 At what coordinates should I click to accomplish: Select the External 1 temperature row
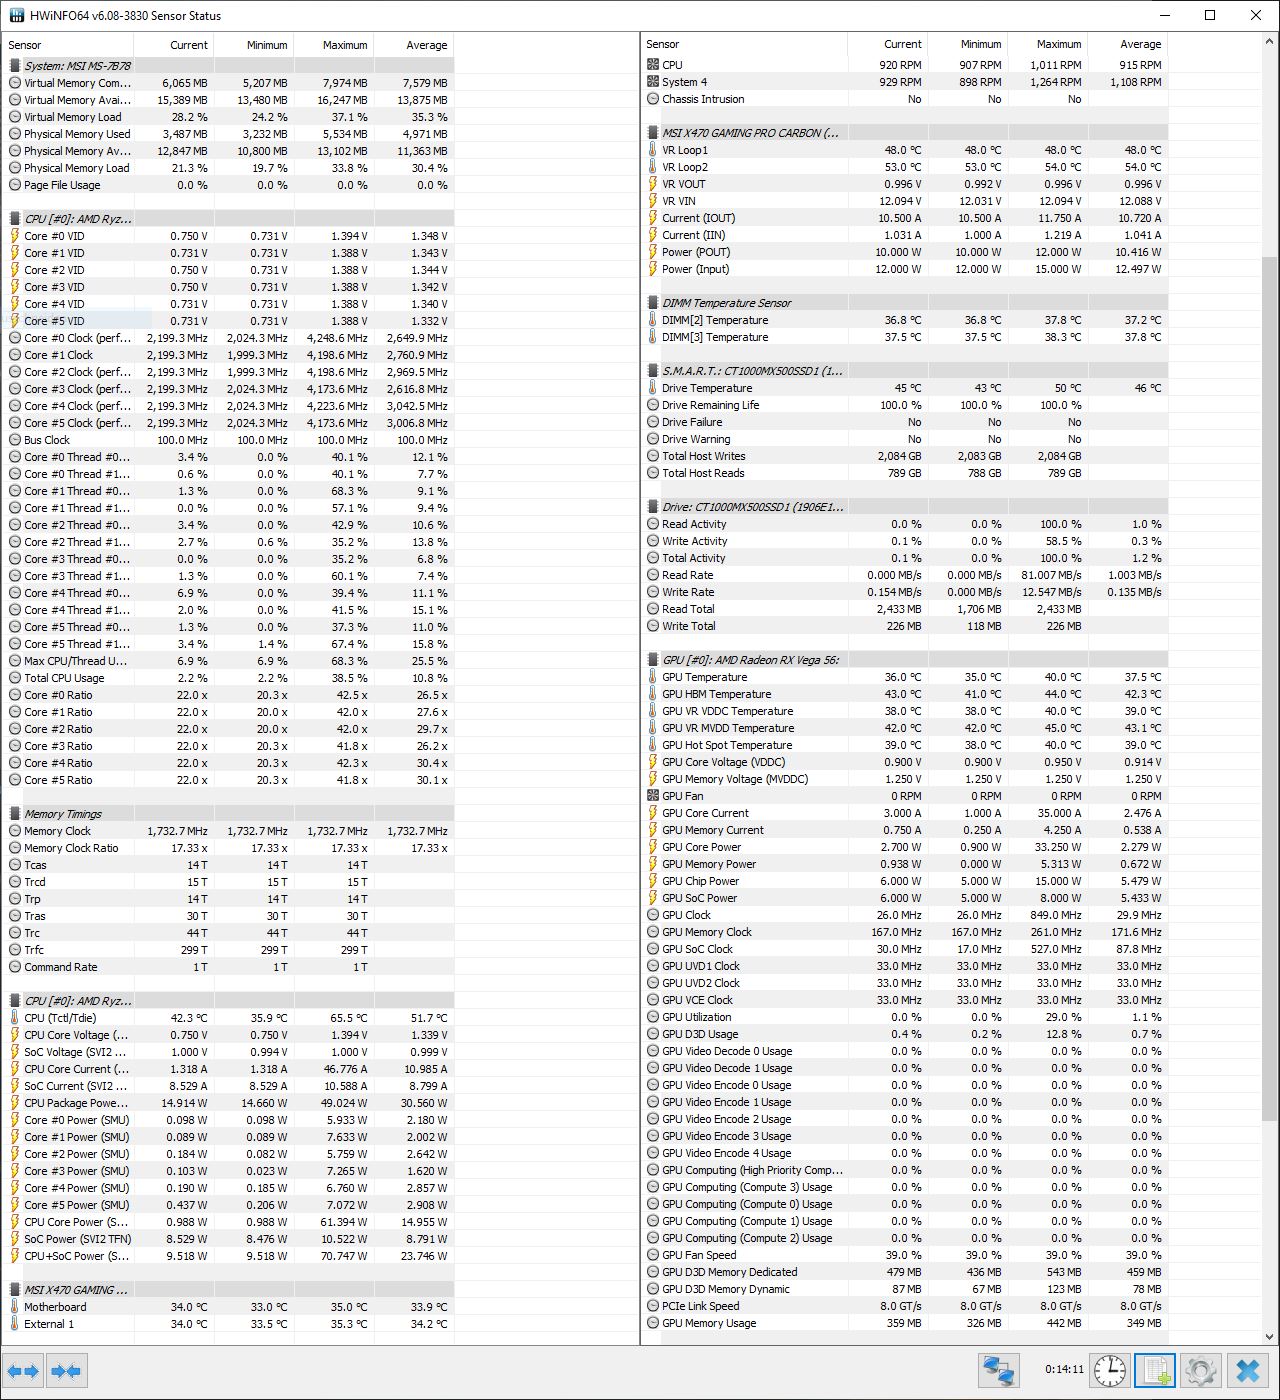click(230, 1324)
